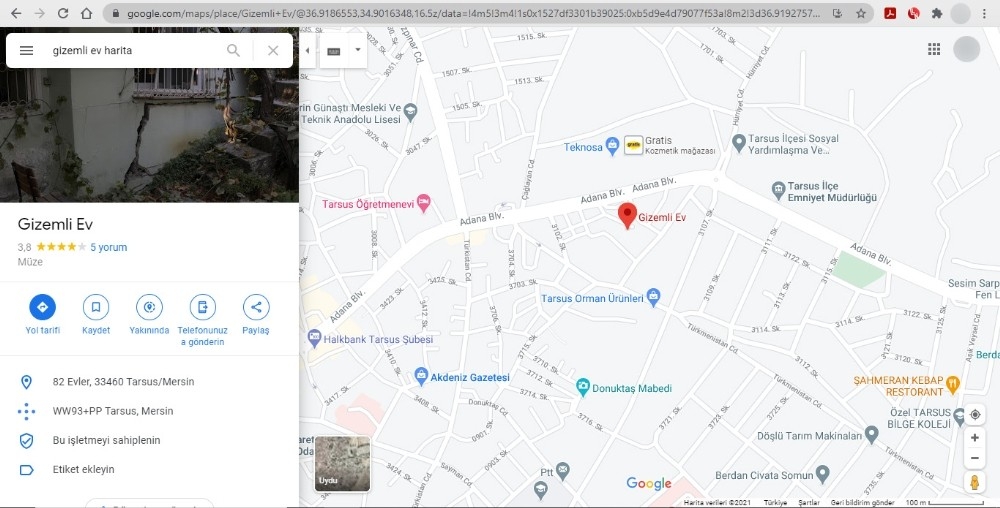Click the 100 m scale bar
Viewport: 1000px width, 508px height.
[945, 503]
